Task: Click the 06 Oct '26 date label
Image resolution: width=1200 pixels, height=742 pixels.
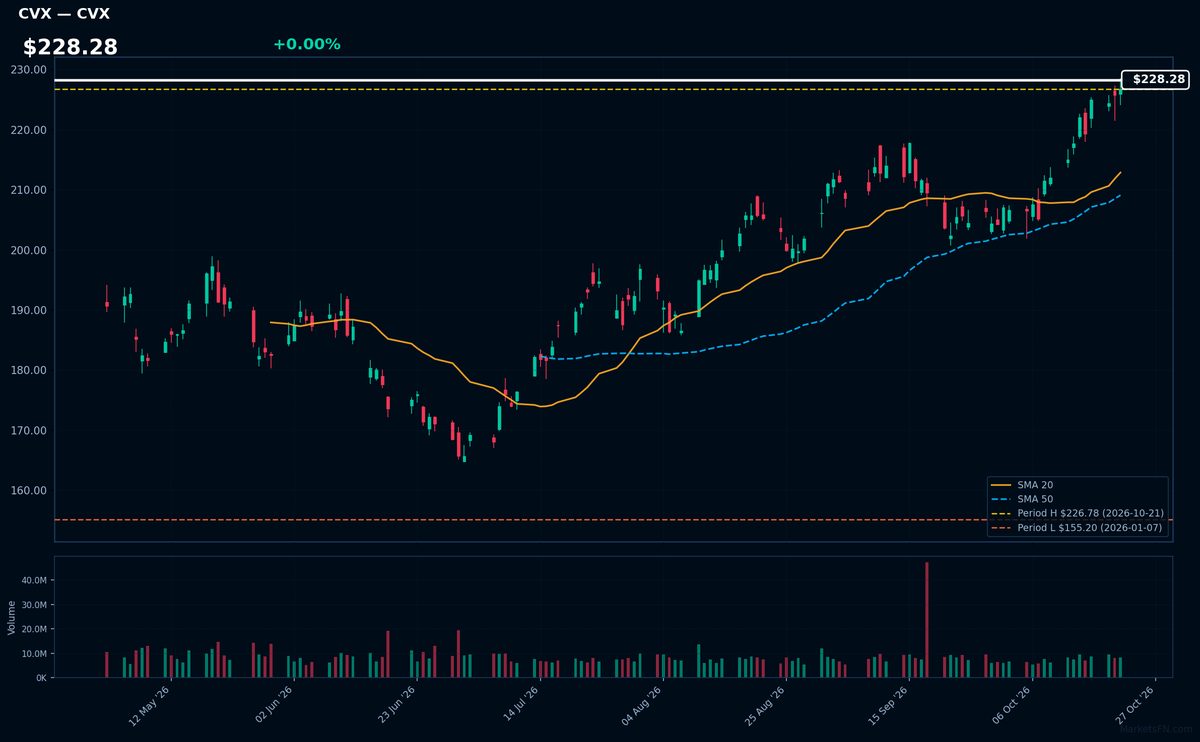Action: pyautogui.click(x=1012, y=705)
